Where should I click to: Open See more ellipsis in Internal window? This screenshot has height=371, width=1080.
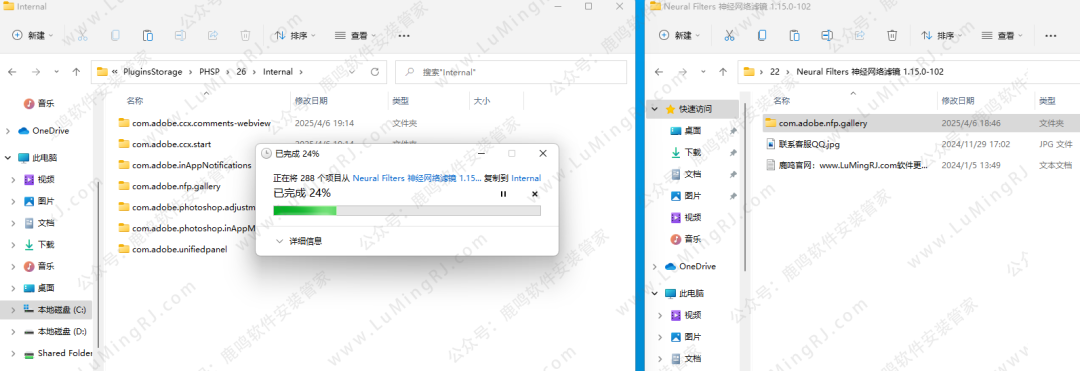pyautogui.click(x=404, y=35)
